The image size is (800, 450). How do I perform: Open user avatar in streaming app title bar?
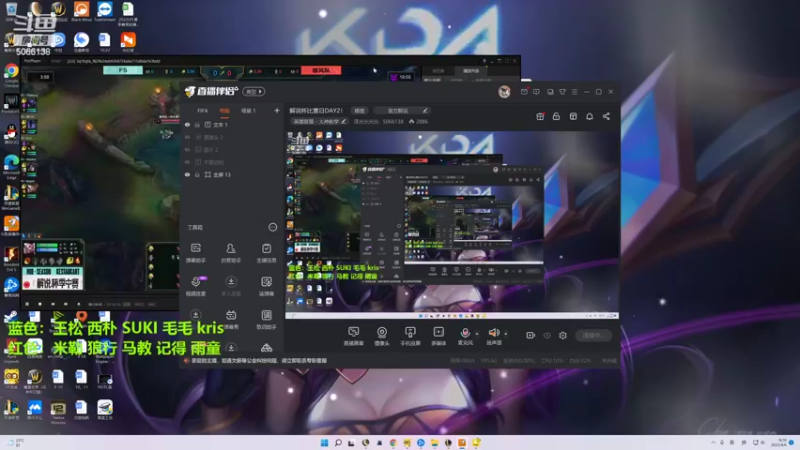504,92
